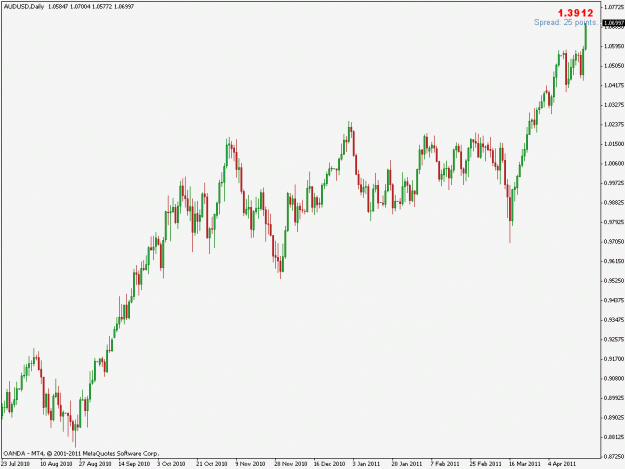The width and height of the screenshot is (625, 469).
Task: Select the 0.89925 price axis label
Action: click(614, 398)
